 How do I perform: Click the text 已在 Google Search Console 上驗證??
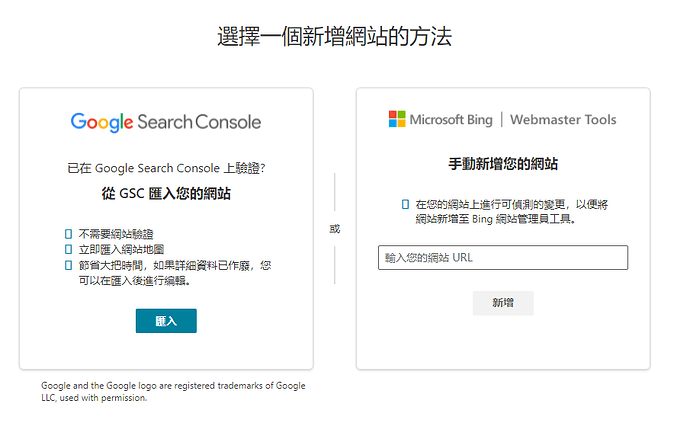pyautogui.click(x=166, y=168)
